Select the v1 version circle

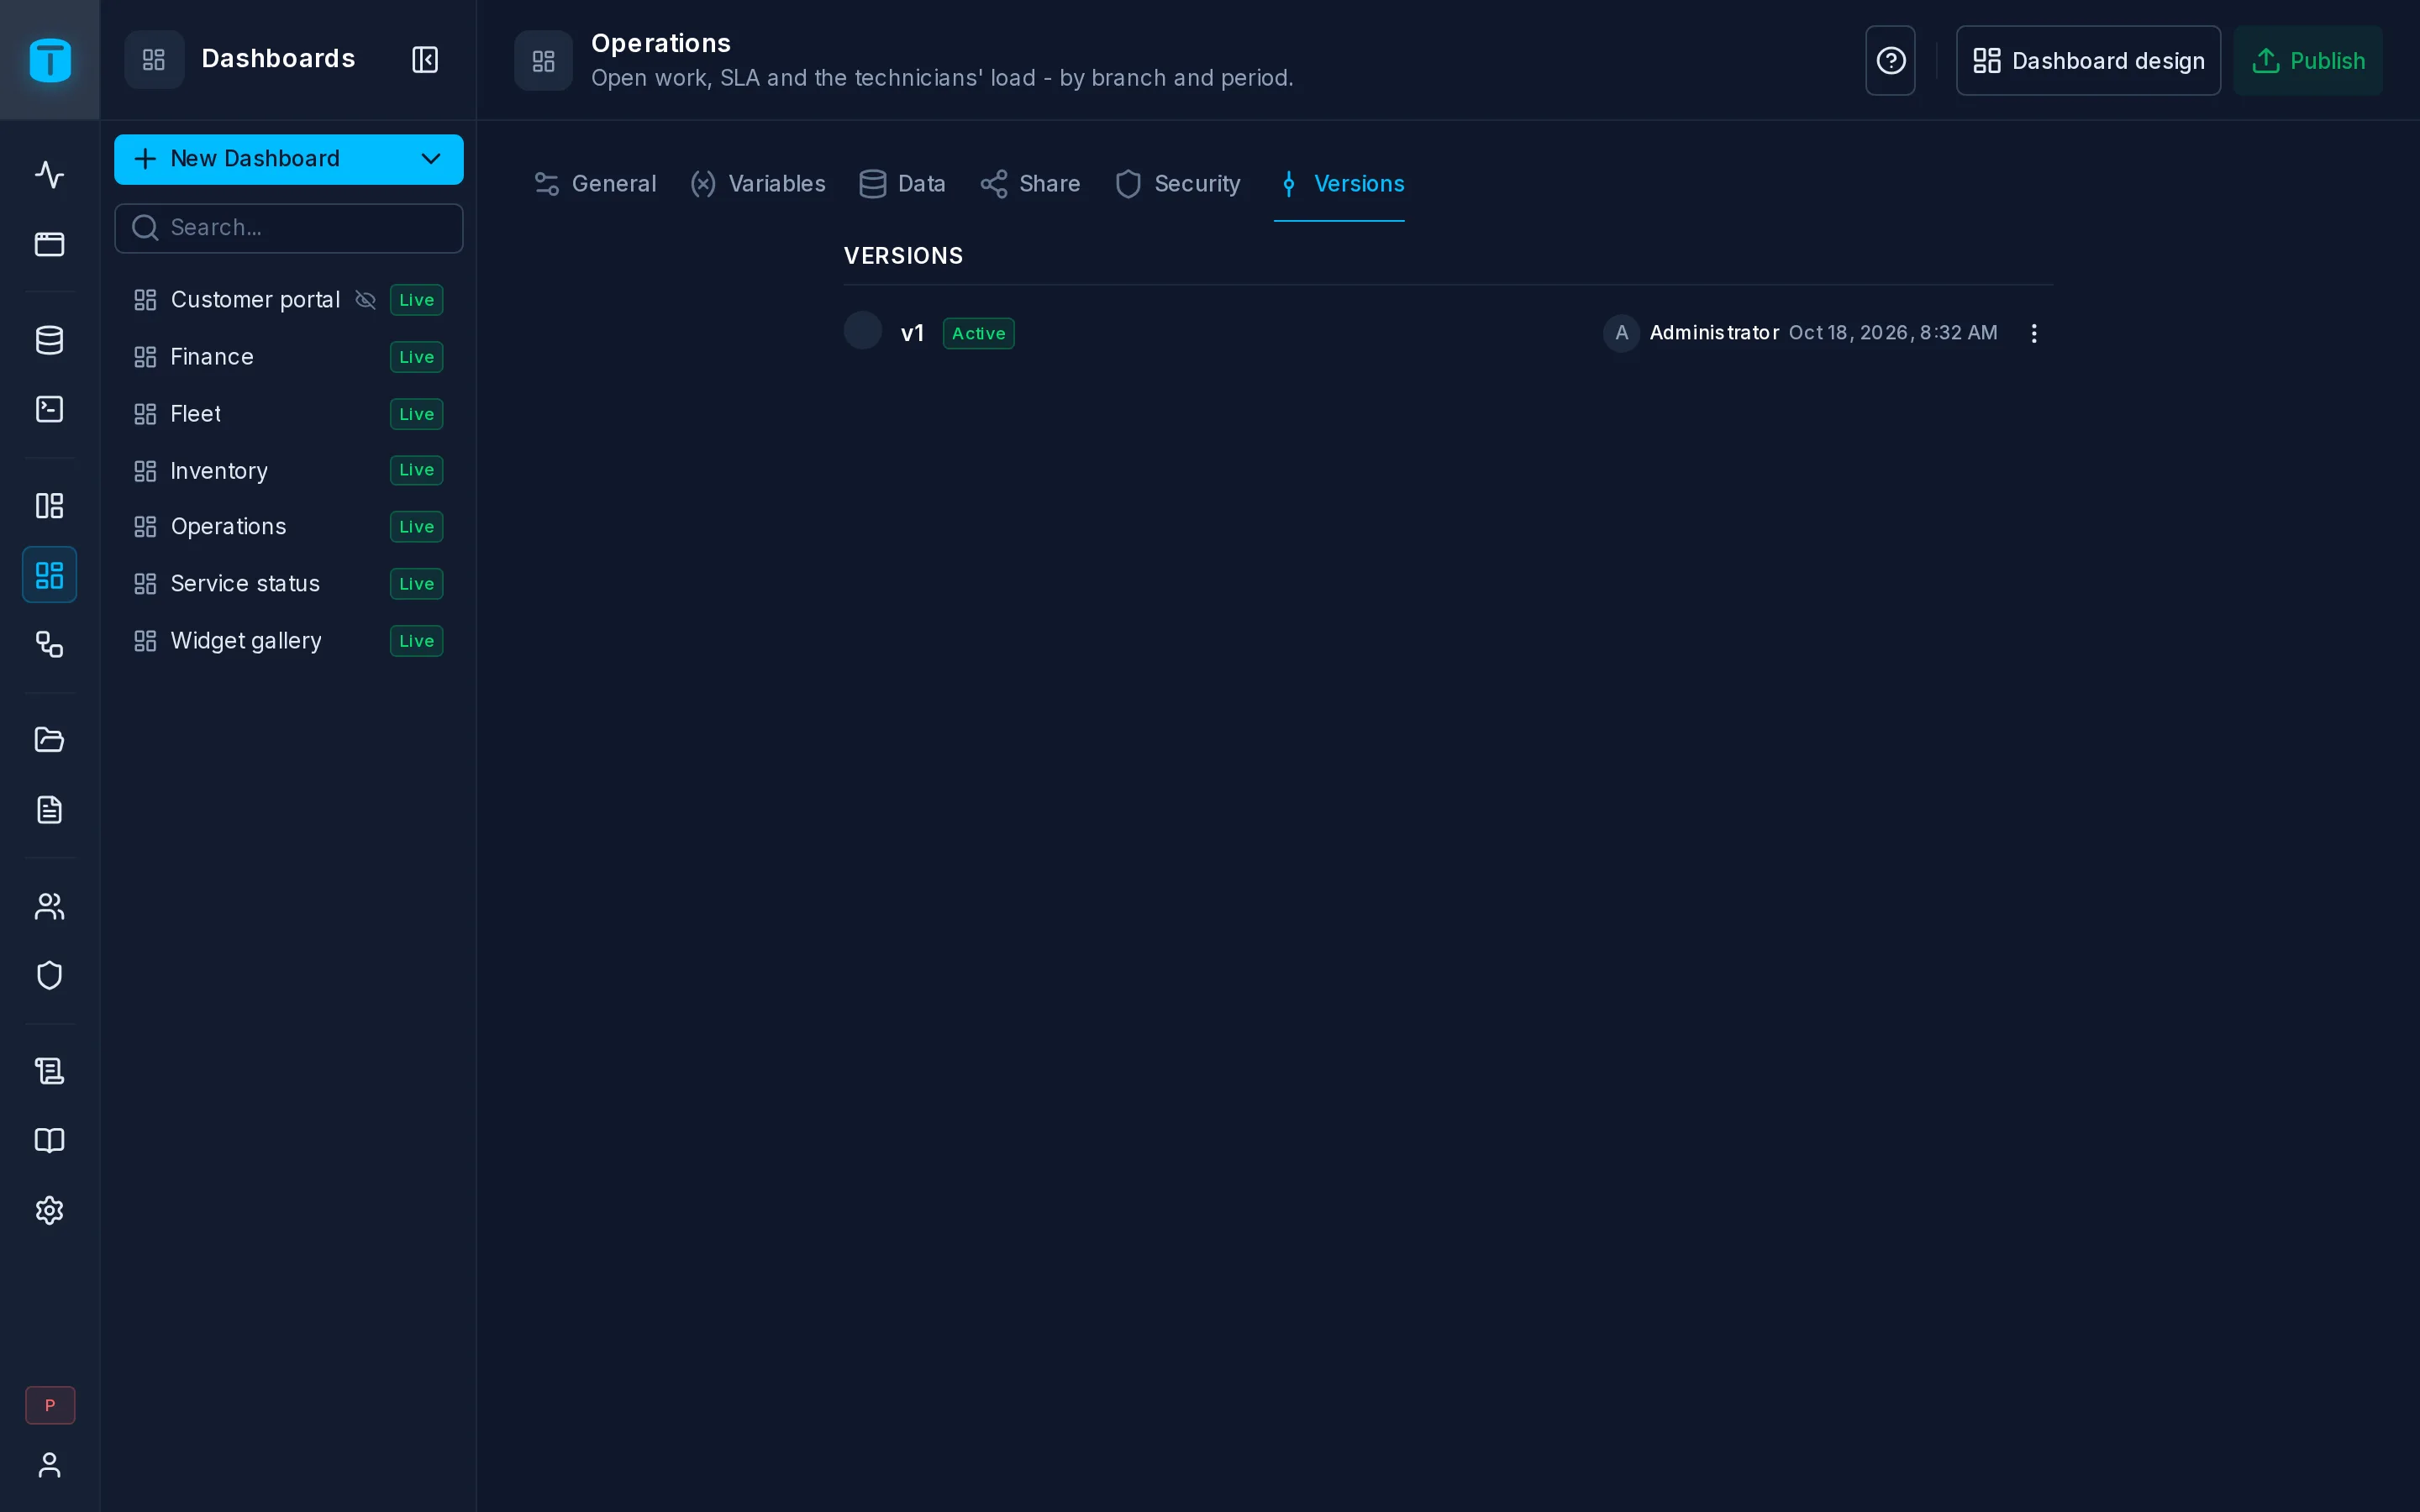tap(863, 330)
